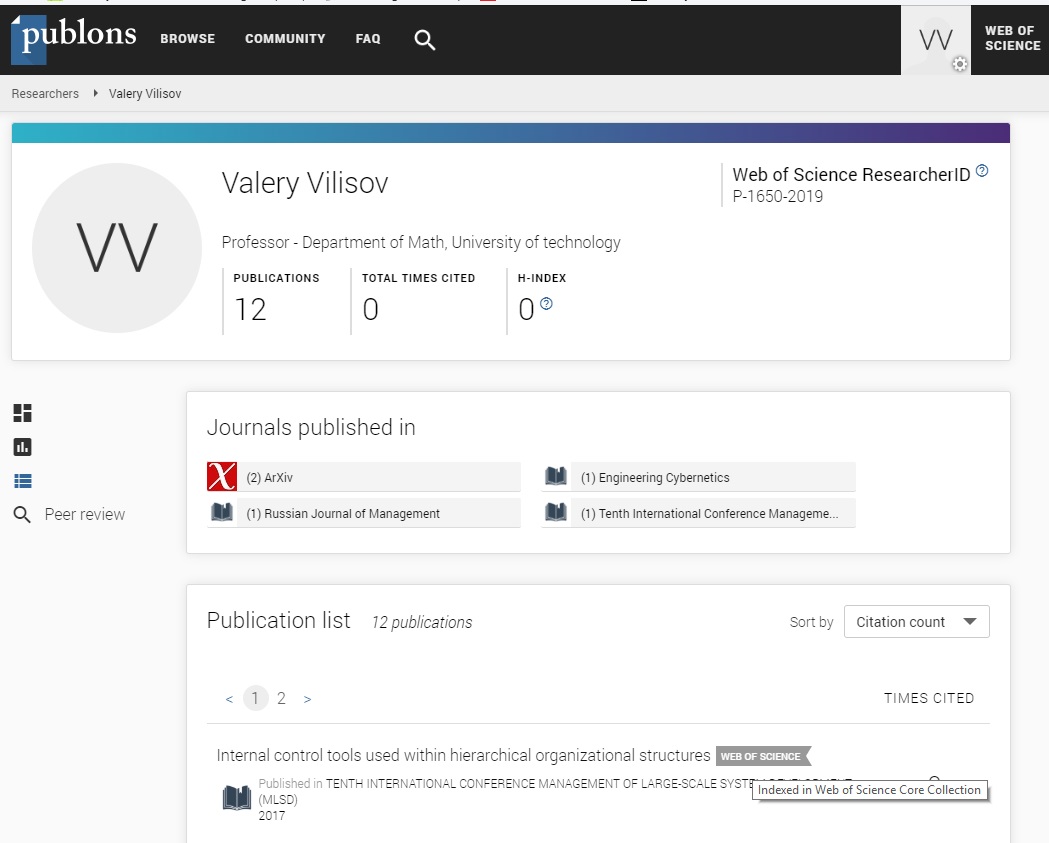Open the search magnifier in header
Screen dimensions: 1049x843
[424, 40]
